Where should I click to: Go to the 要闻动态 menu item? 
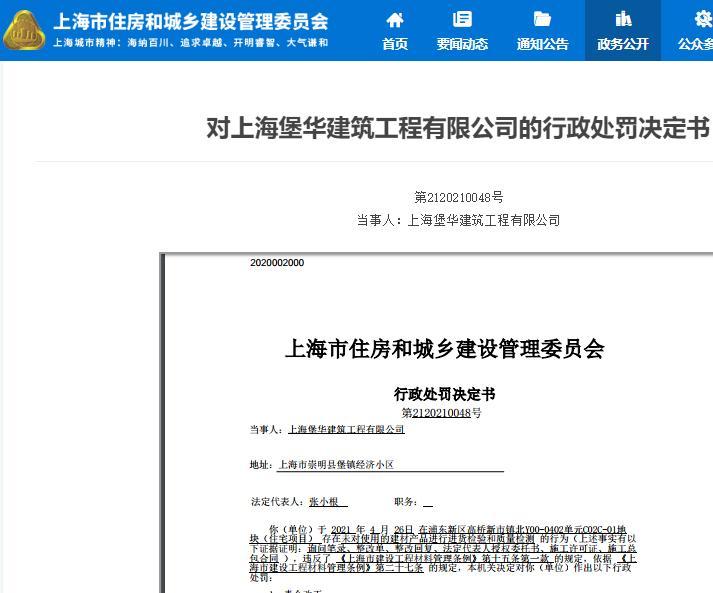click(462, 44)
